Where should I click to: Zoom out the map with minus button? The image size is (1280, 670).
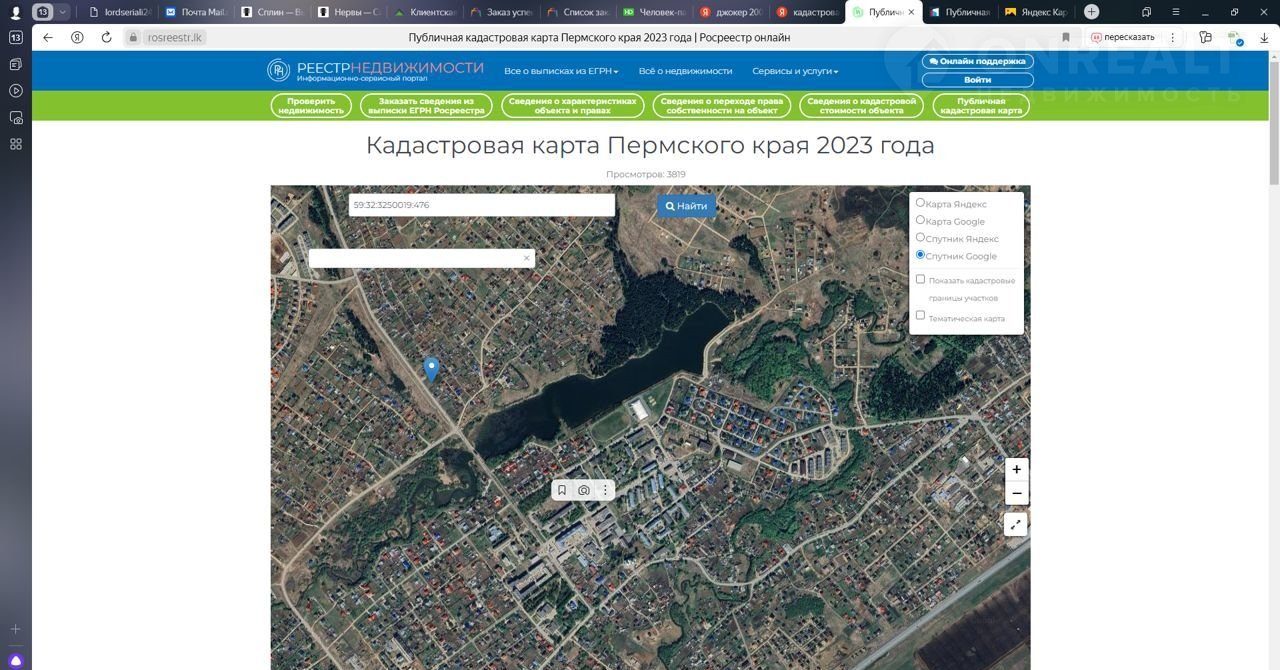click(1016, 493)
